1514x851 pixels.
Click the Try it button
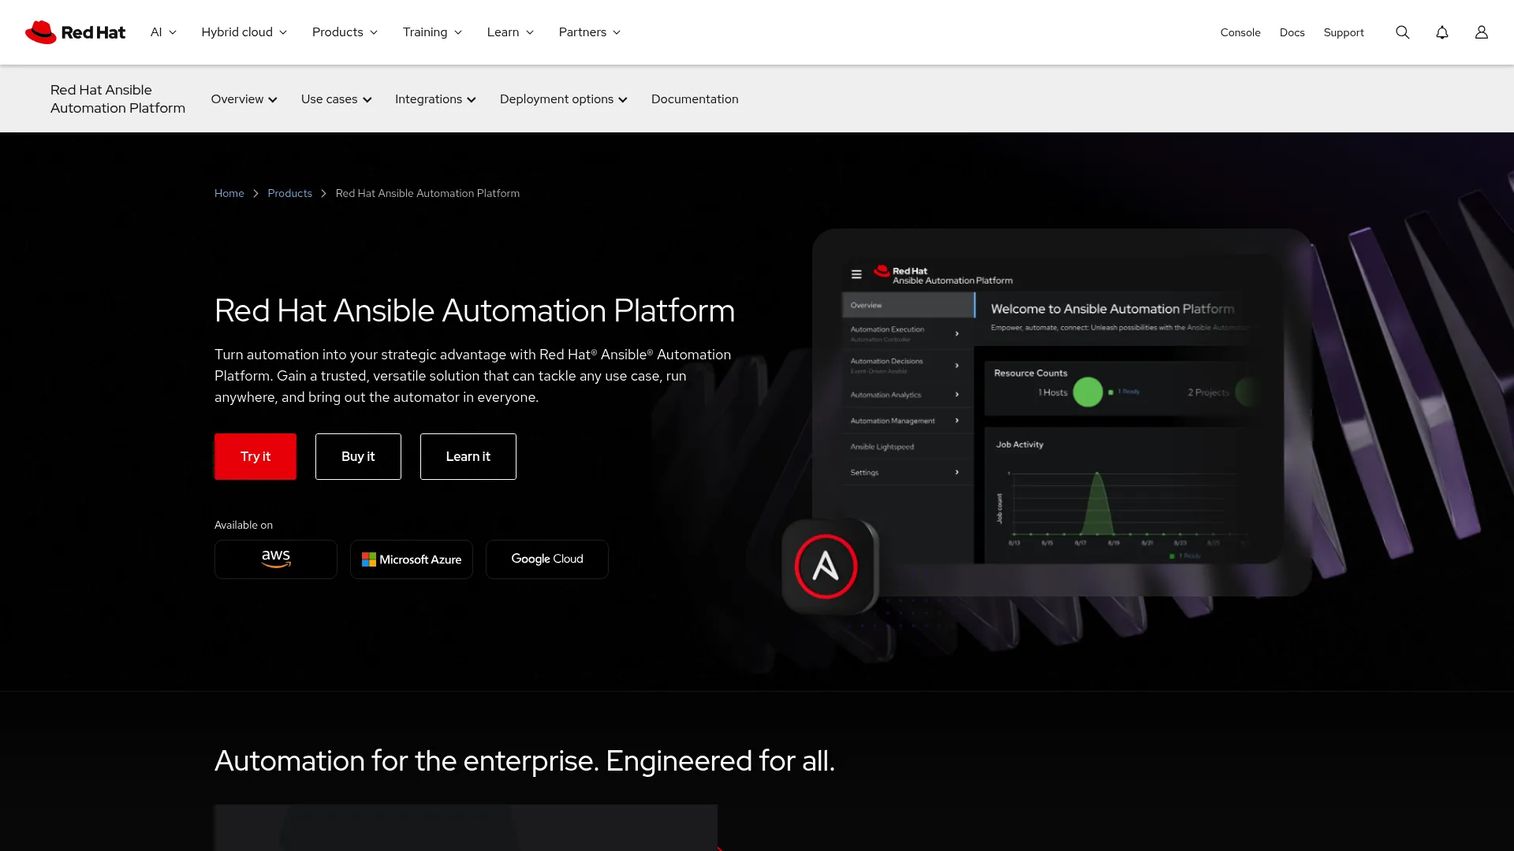tap(255, 456)
